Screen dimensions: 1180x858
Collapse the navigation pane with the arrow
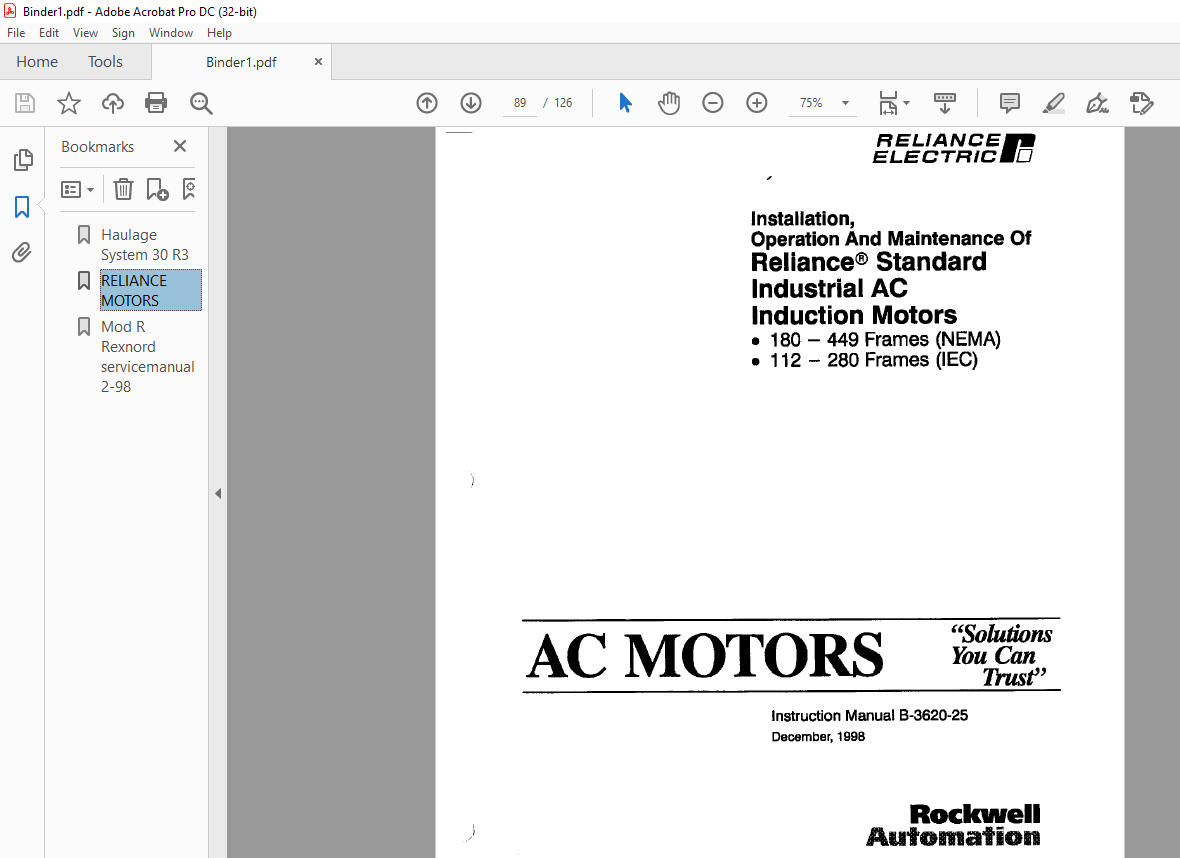(218, 494)
